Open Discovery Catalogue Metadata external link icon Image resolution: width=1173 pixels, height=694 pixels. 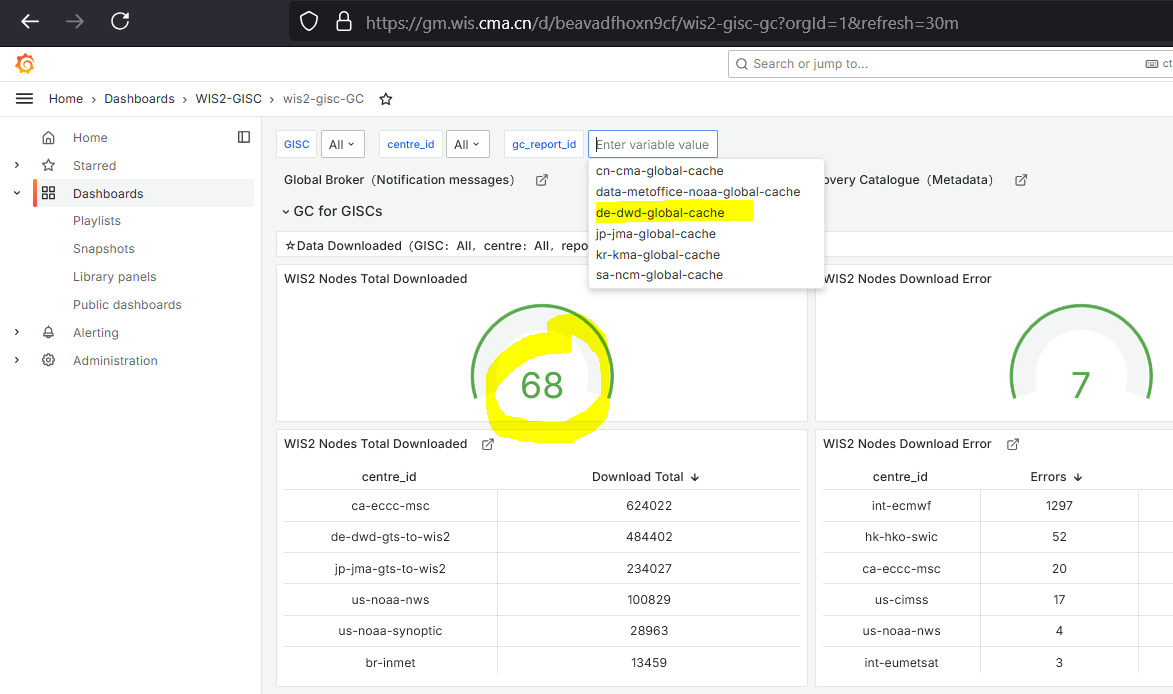click(x=1020, y=180)
